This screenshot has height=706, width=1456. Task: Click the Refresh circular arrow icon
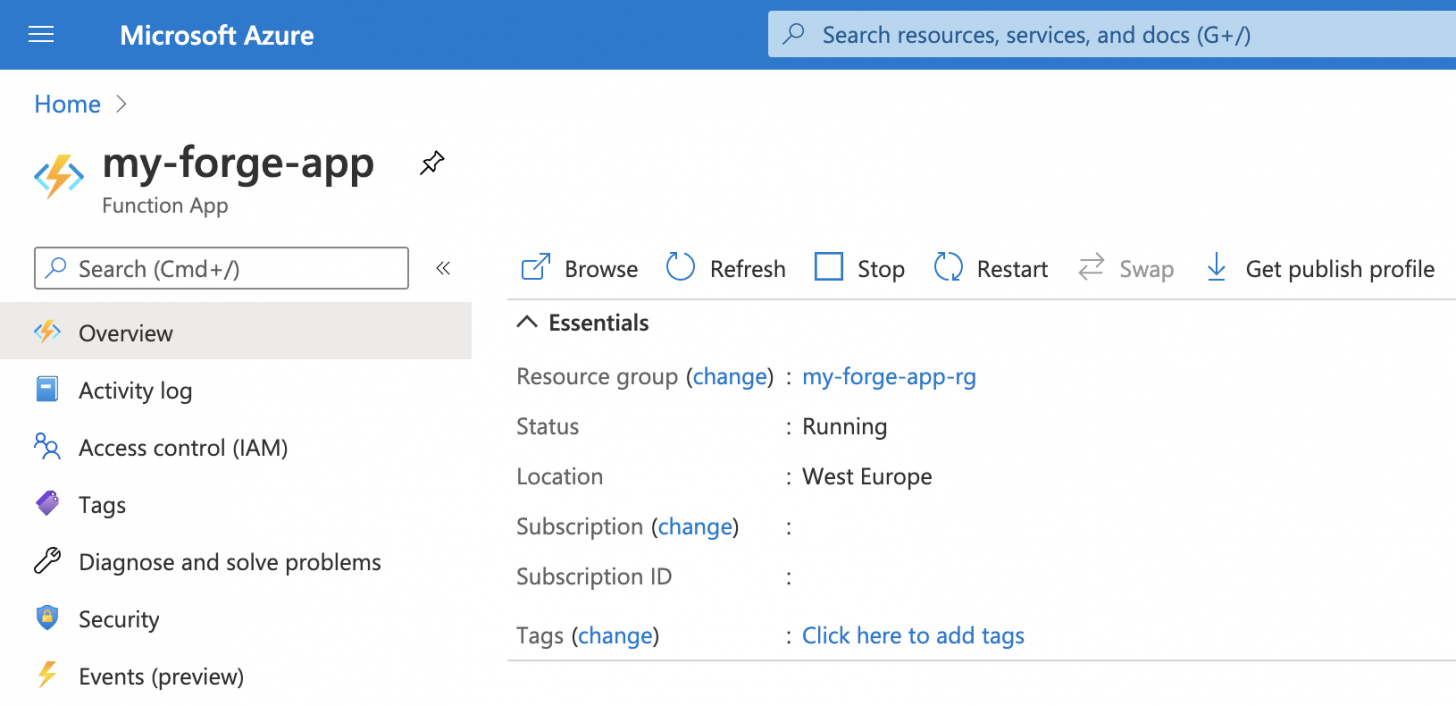[x=680, y=267]
